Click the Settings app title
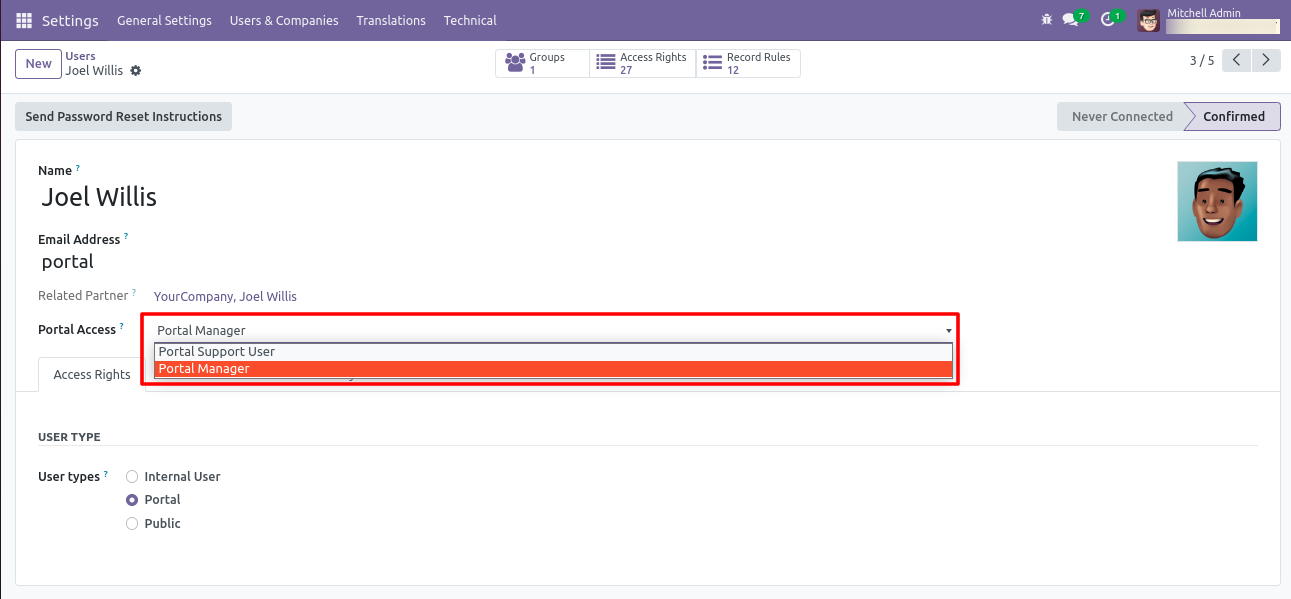The height and width of the screenshot is (599, 1291). point(70,20)
